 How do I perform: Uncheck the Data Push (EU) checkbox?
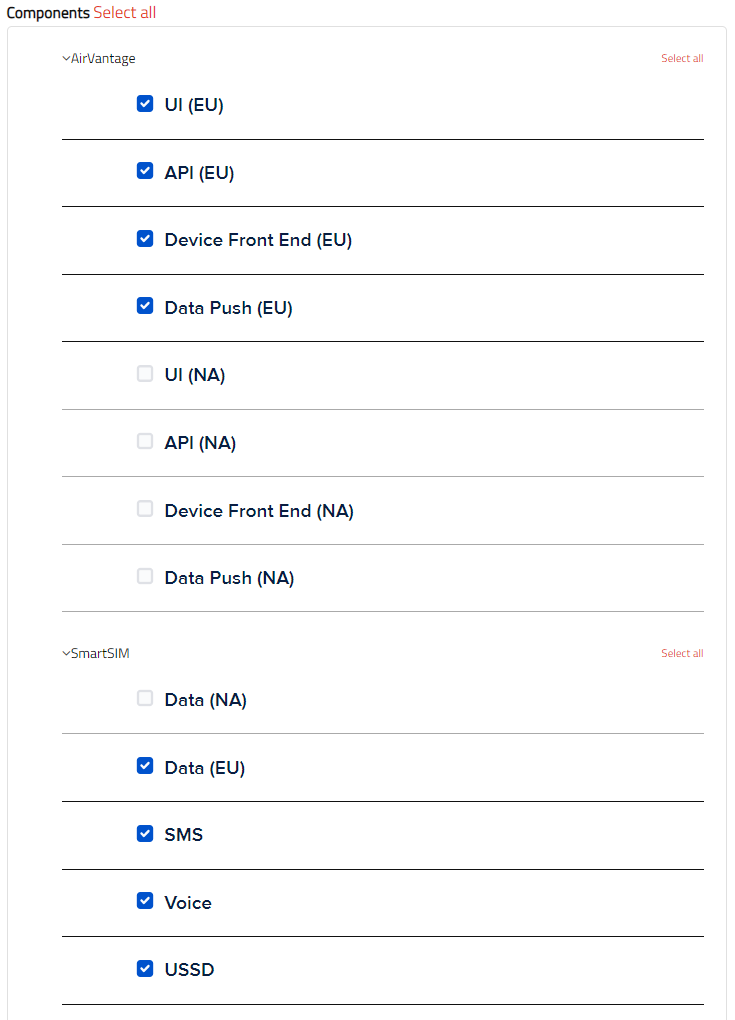(145, 306)
